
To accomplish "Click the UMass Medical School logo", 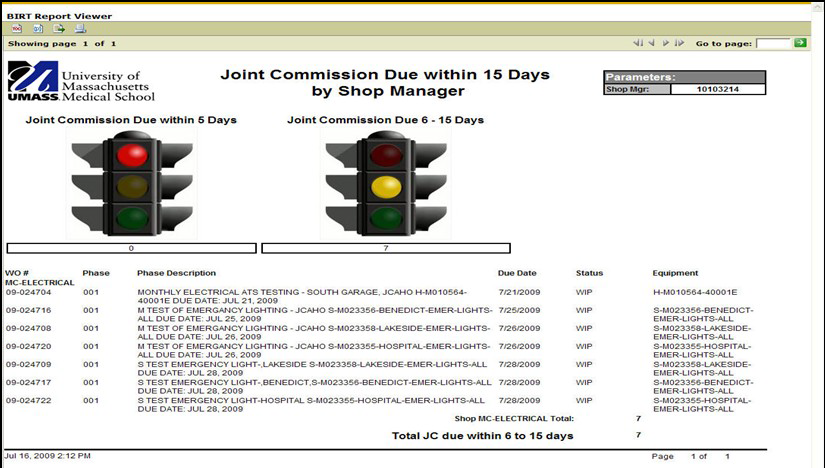I will pyautogui.click(x=80, y=82).
